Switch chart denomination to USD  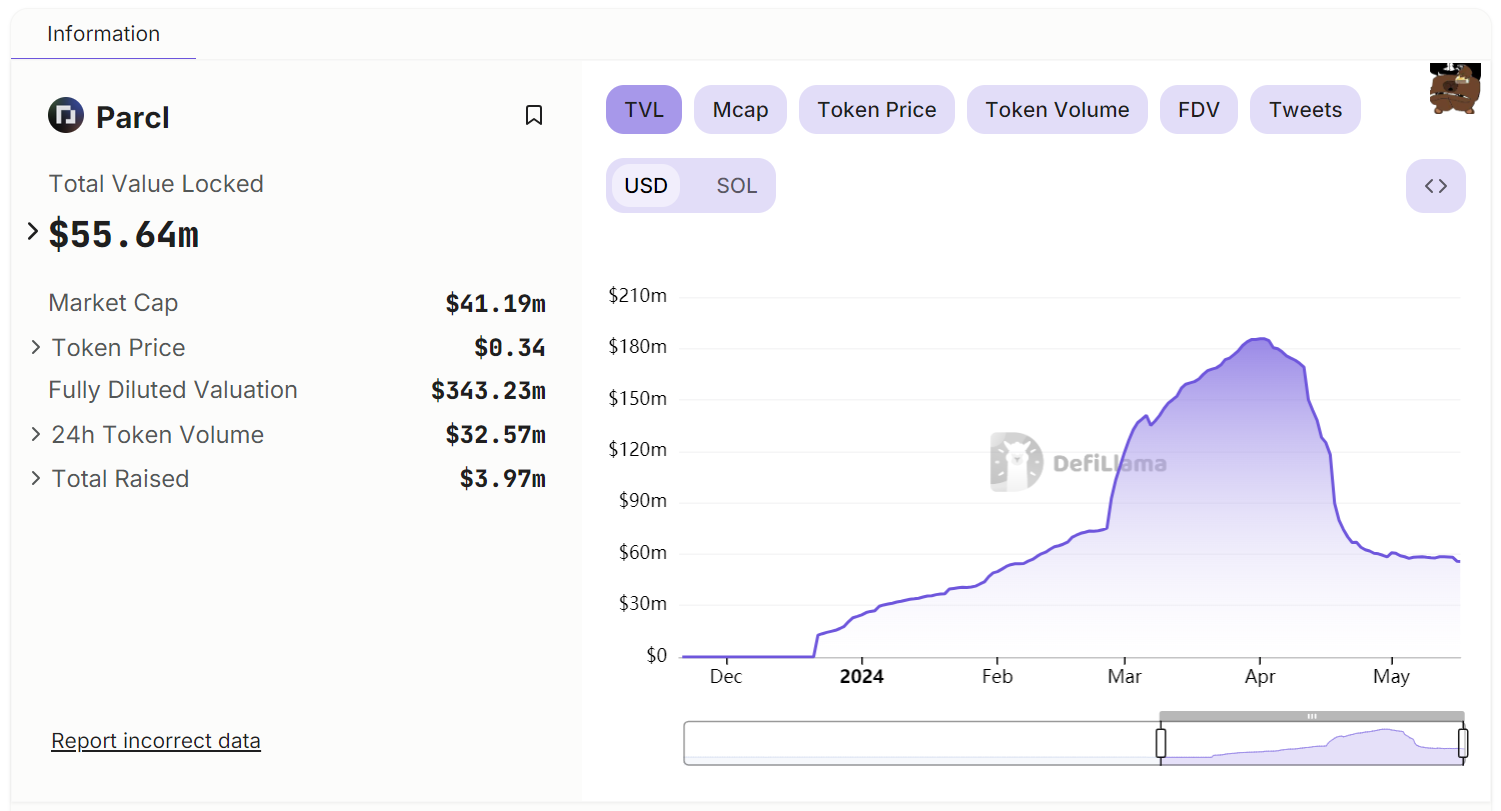(646, 186)
